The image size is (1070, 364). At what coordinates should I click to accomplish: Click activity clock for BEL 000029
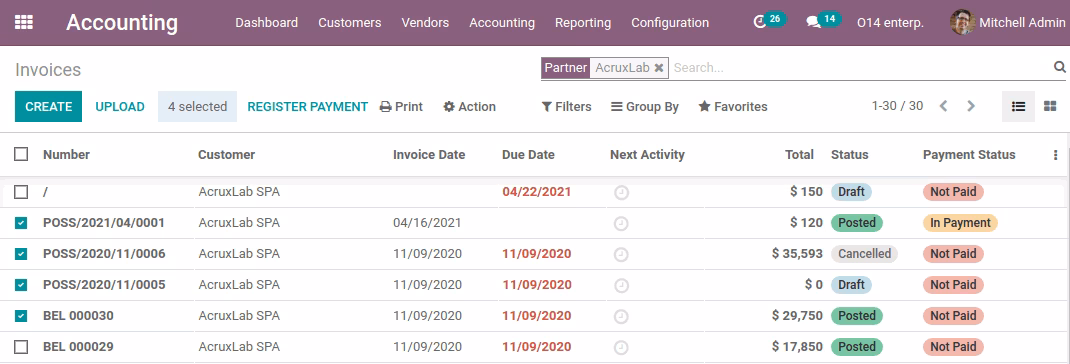point(621,348)
